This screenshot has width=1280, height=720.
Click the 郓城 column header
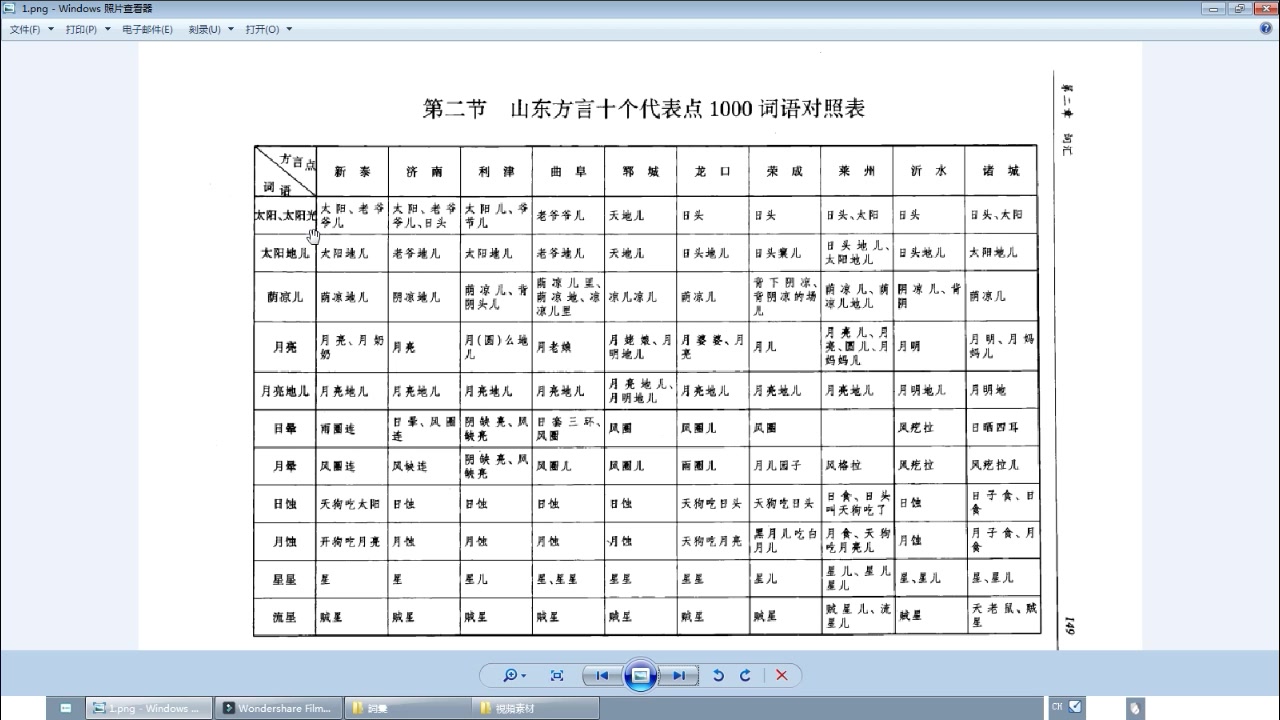[x=640, y=172]
